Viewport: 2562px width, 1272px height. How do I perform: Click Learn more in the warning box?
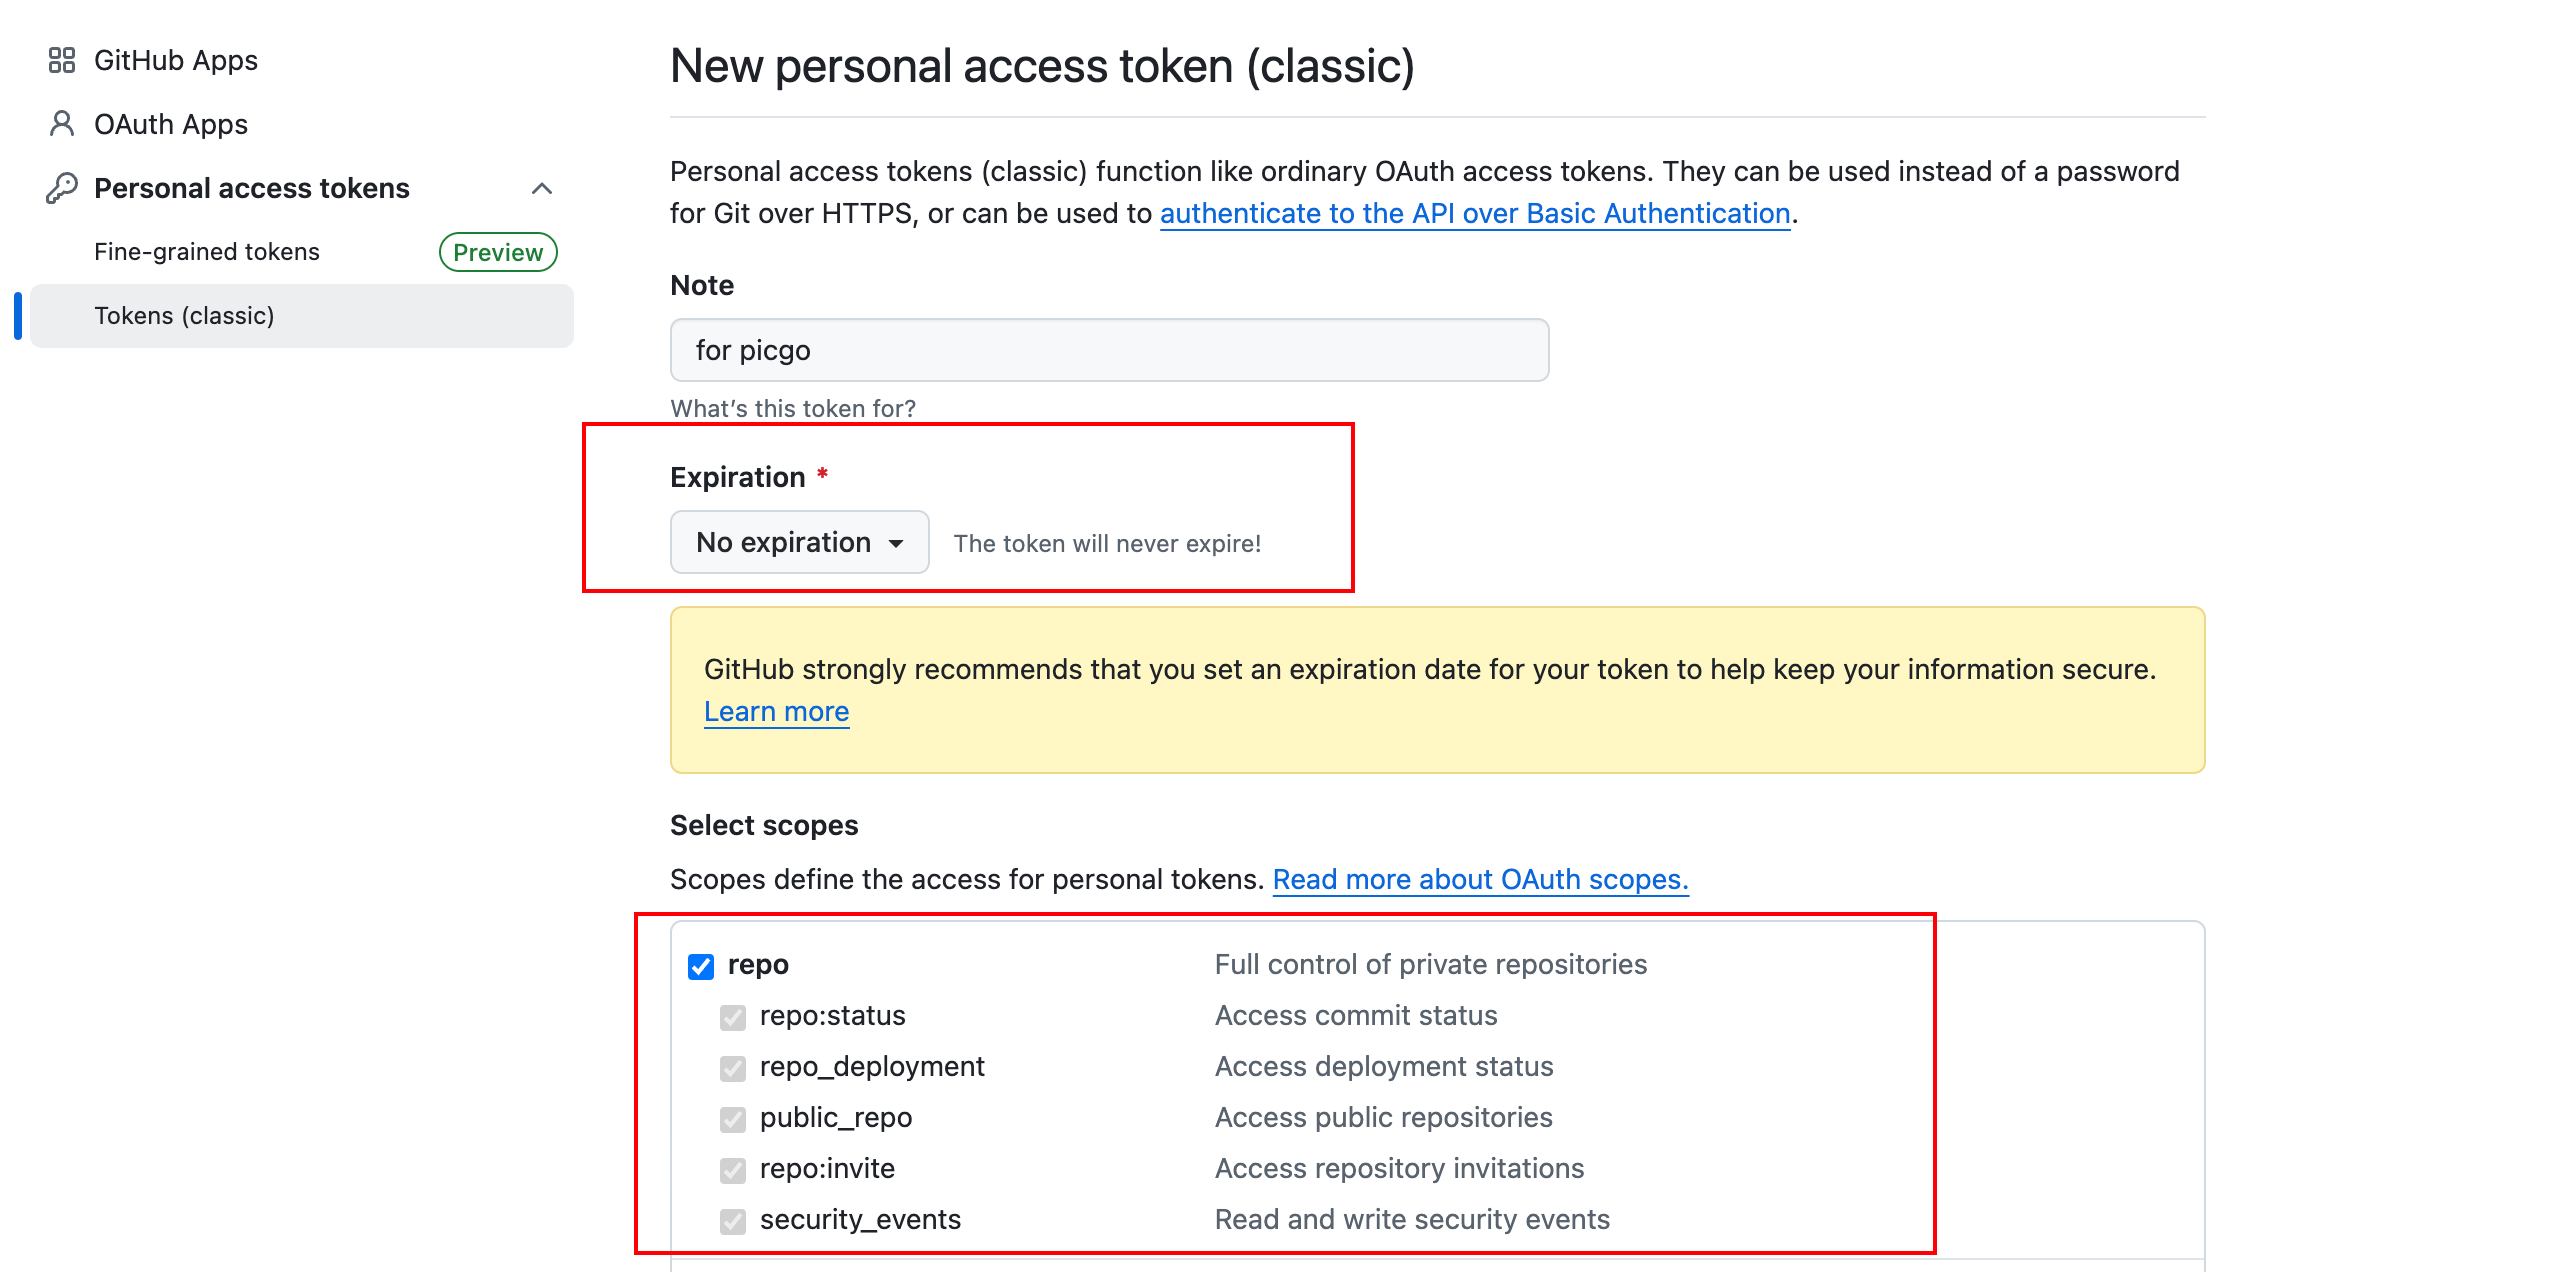(x=777, y=711)
